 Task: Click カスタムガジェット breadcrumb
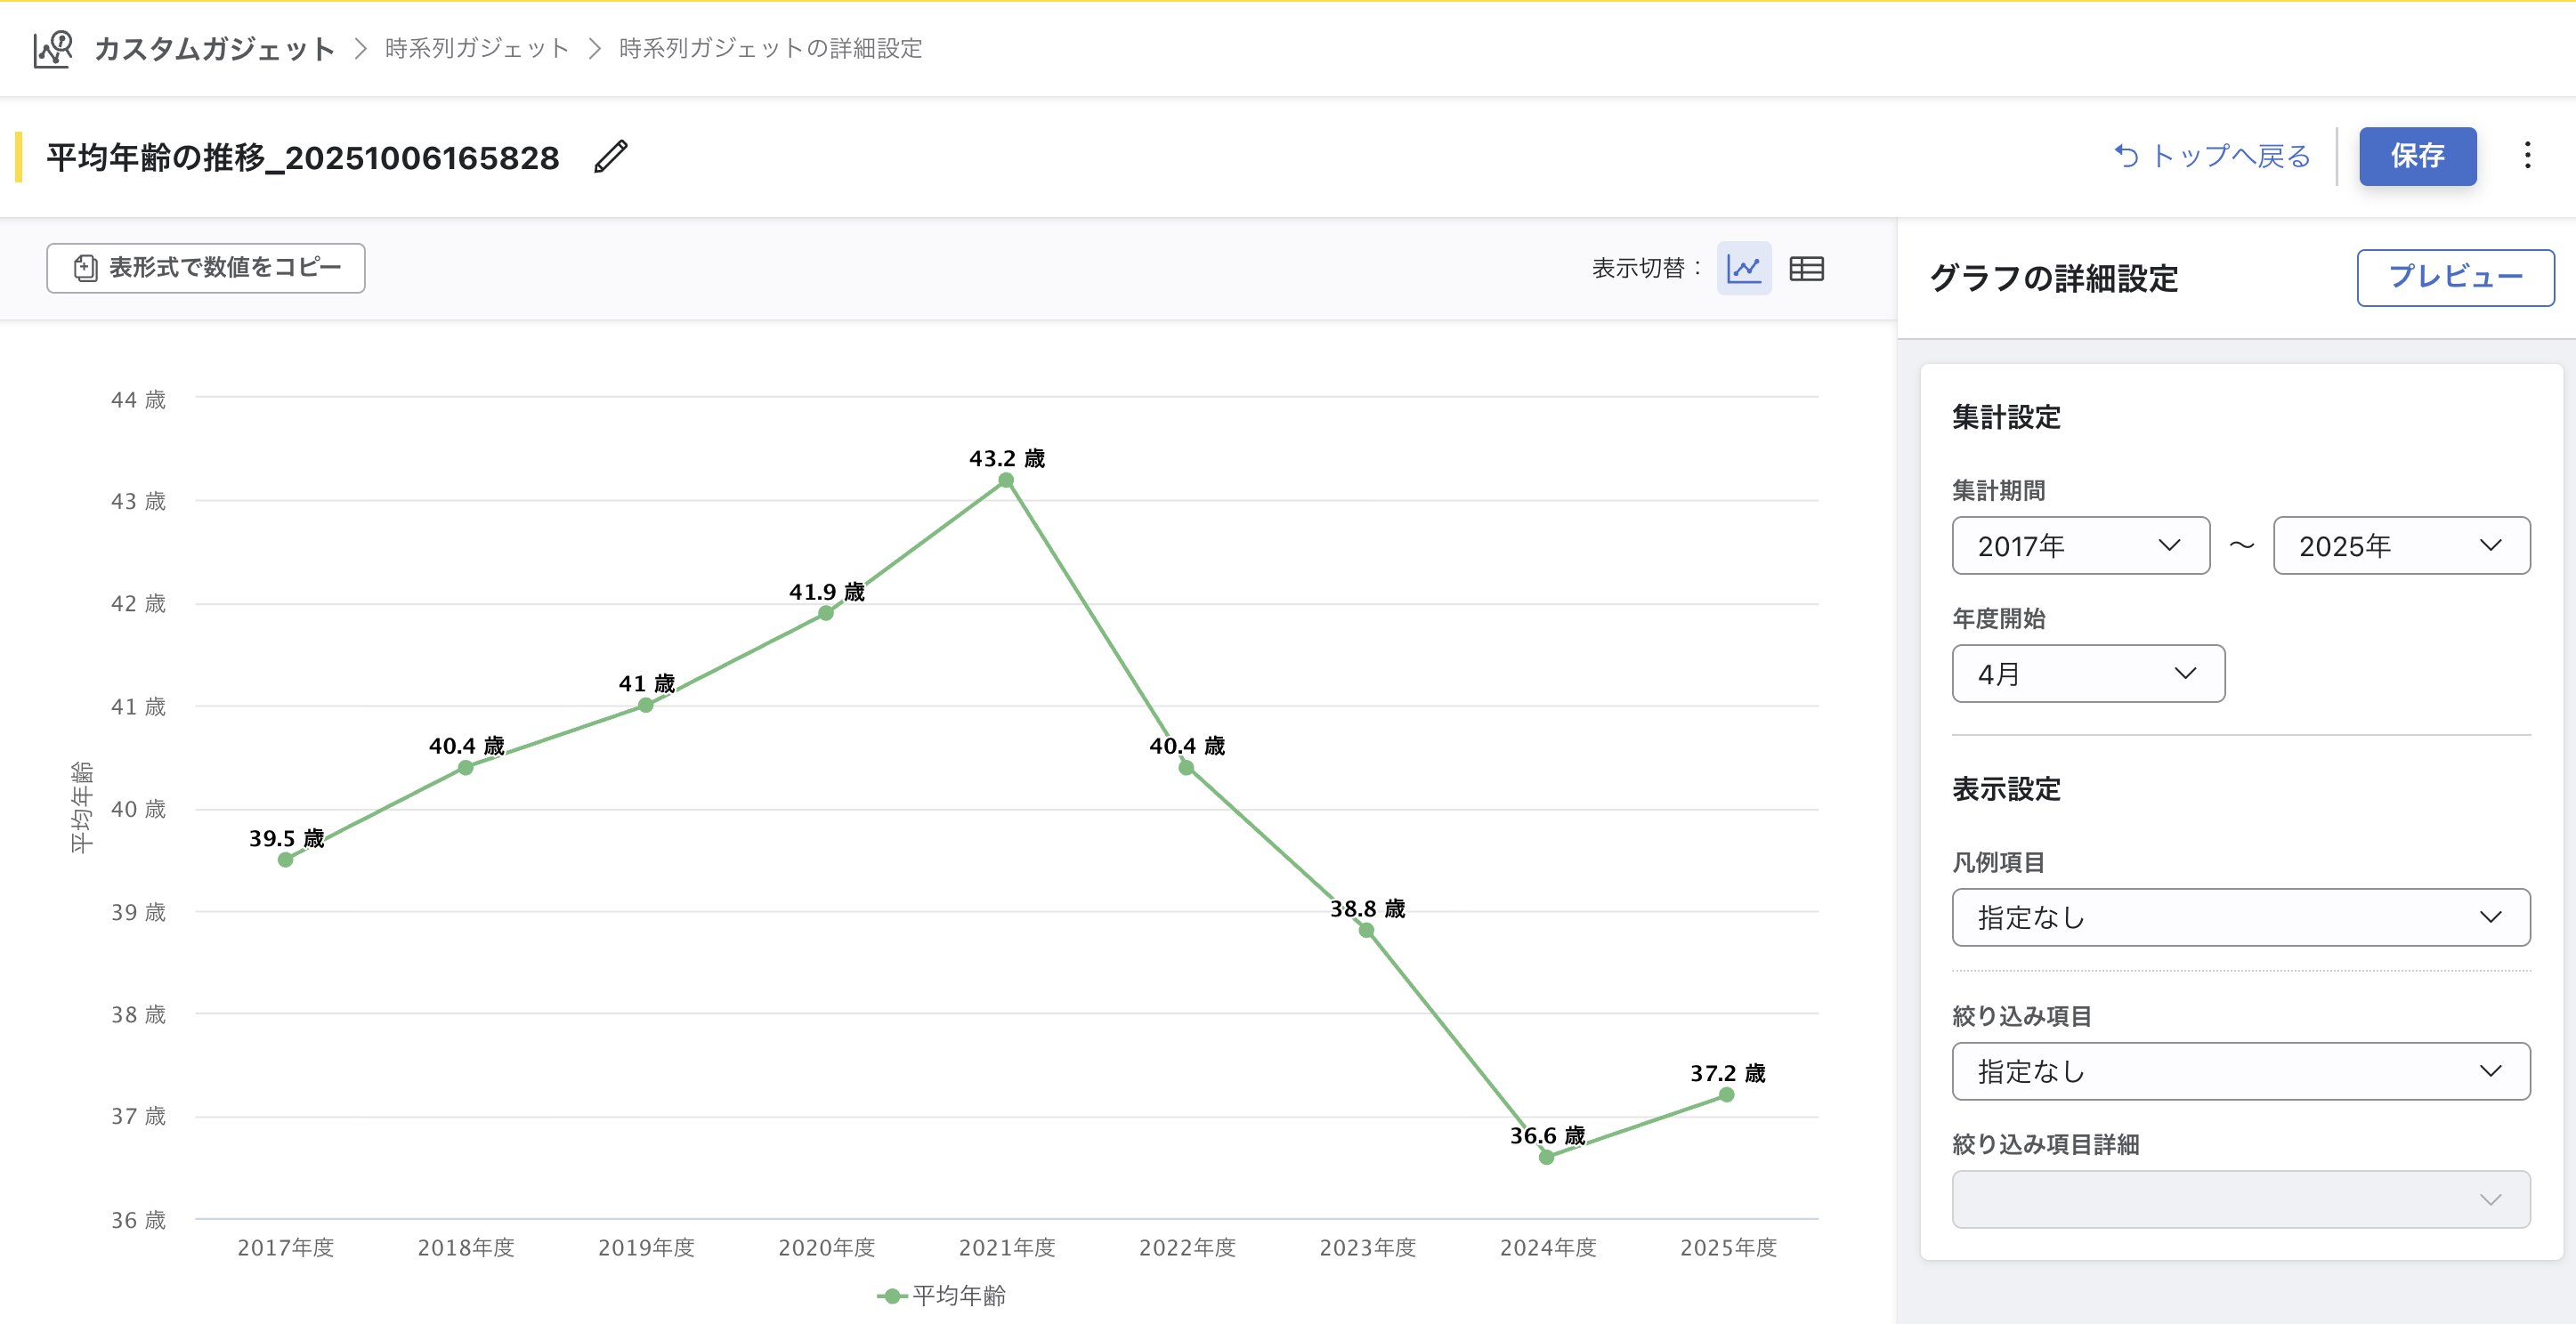[214, 48]
